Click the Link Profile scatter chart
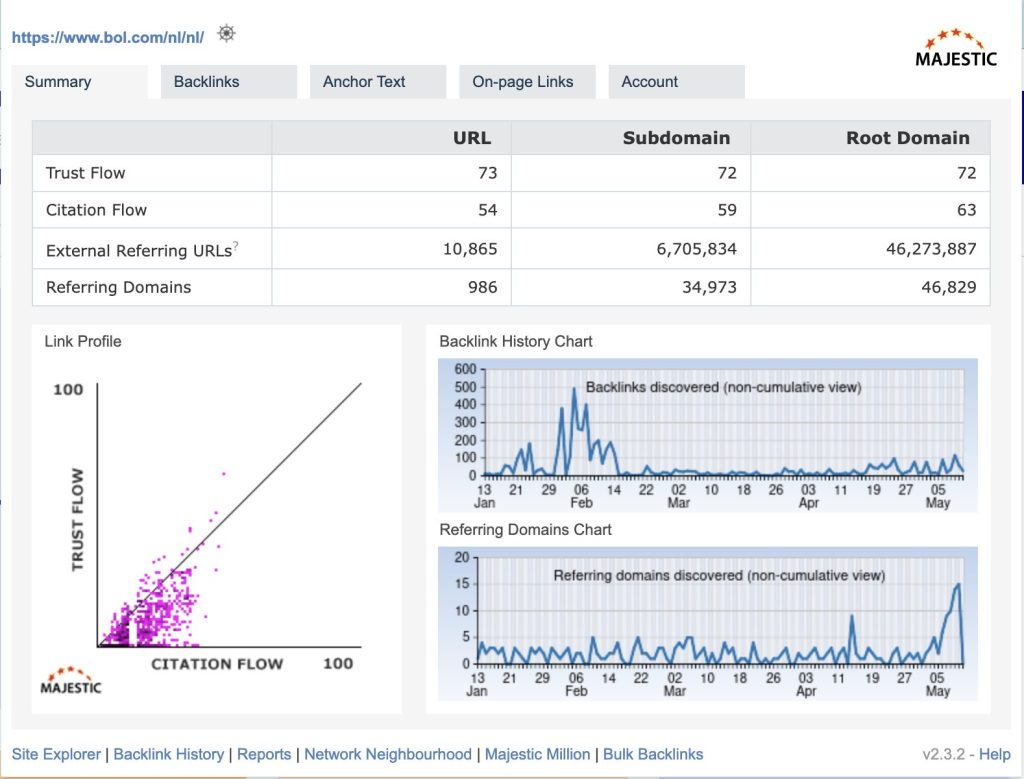The width and height of the screenshot is (1024, 779). [x=216, y=527]
